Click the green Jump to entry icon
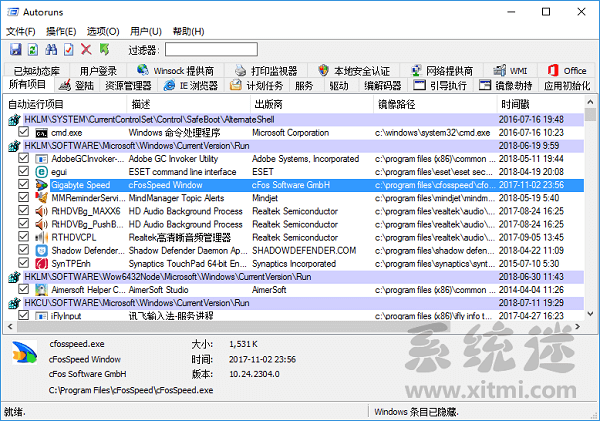The width and height of the screenshot is (600, 421). [104, 49]
